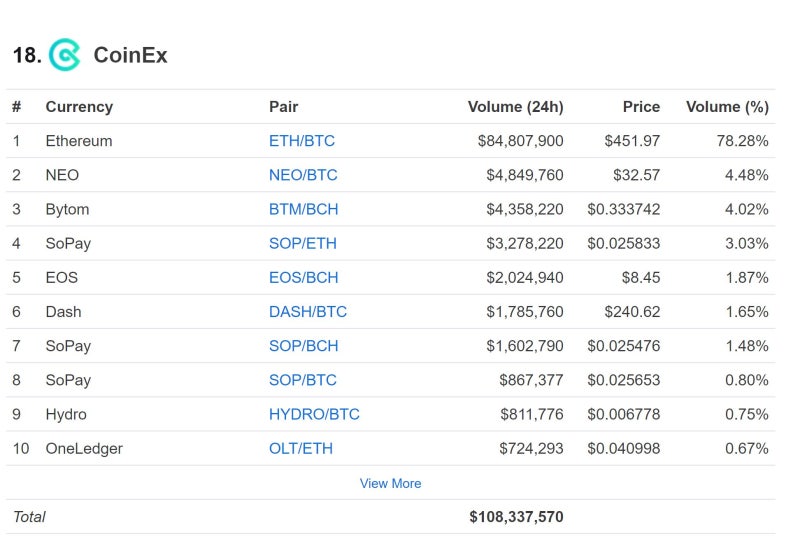
Task: Click the $0.040998 OneLedger price
Action: point(623,449)
